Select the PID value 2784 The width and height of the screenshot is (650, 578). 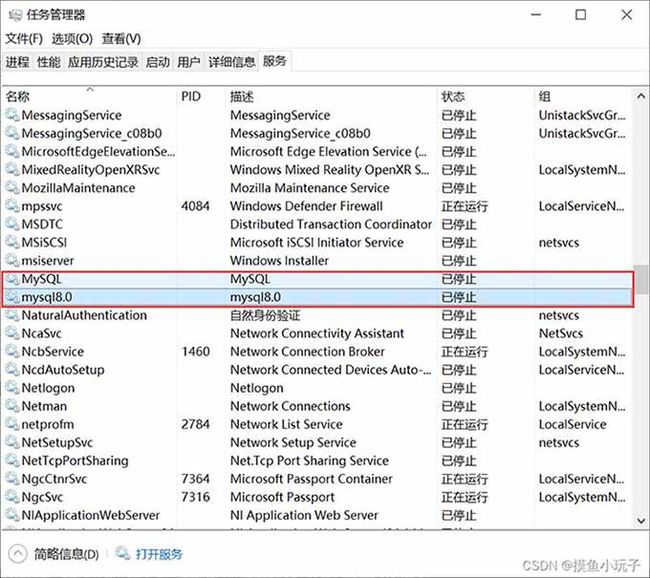coord(195,424)
